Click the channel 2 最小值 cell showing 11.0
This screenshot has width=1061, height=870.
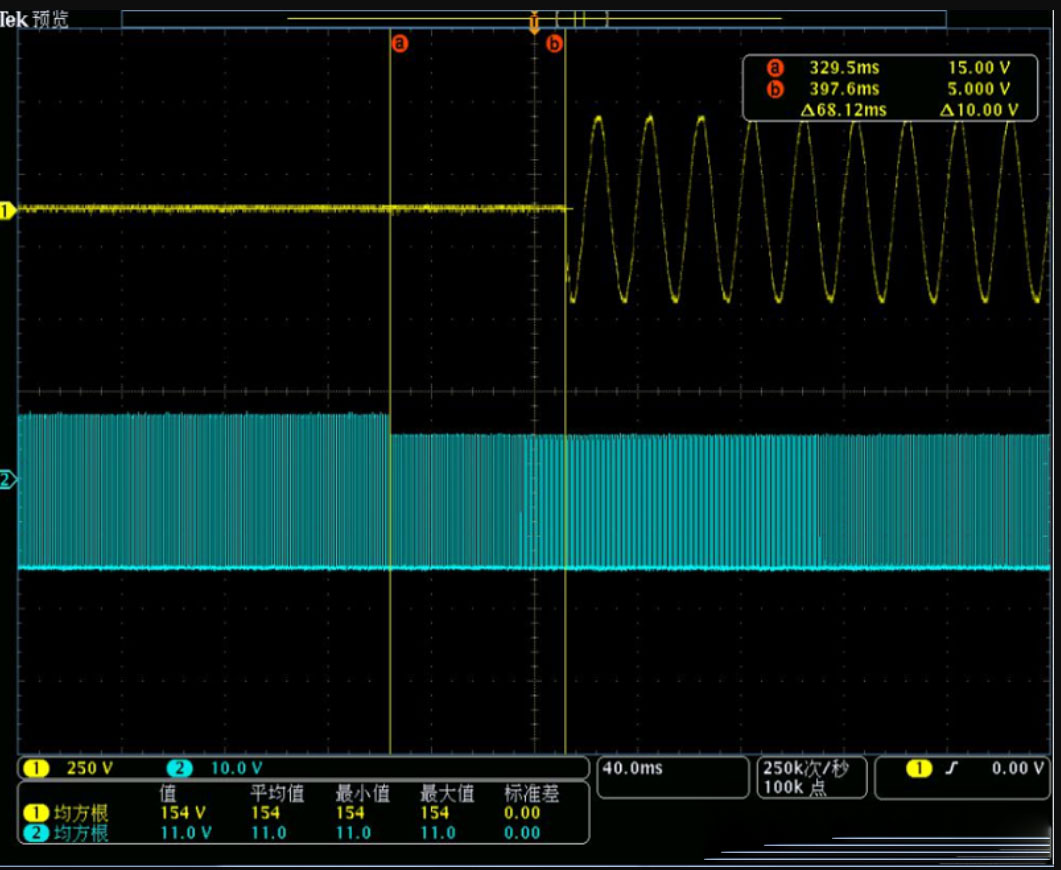click(353, 833)
